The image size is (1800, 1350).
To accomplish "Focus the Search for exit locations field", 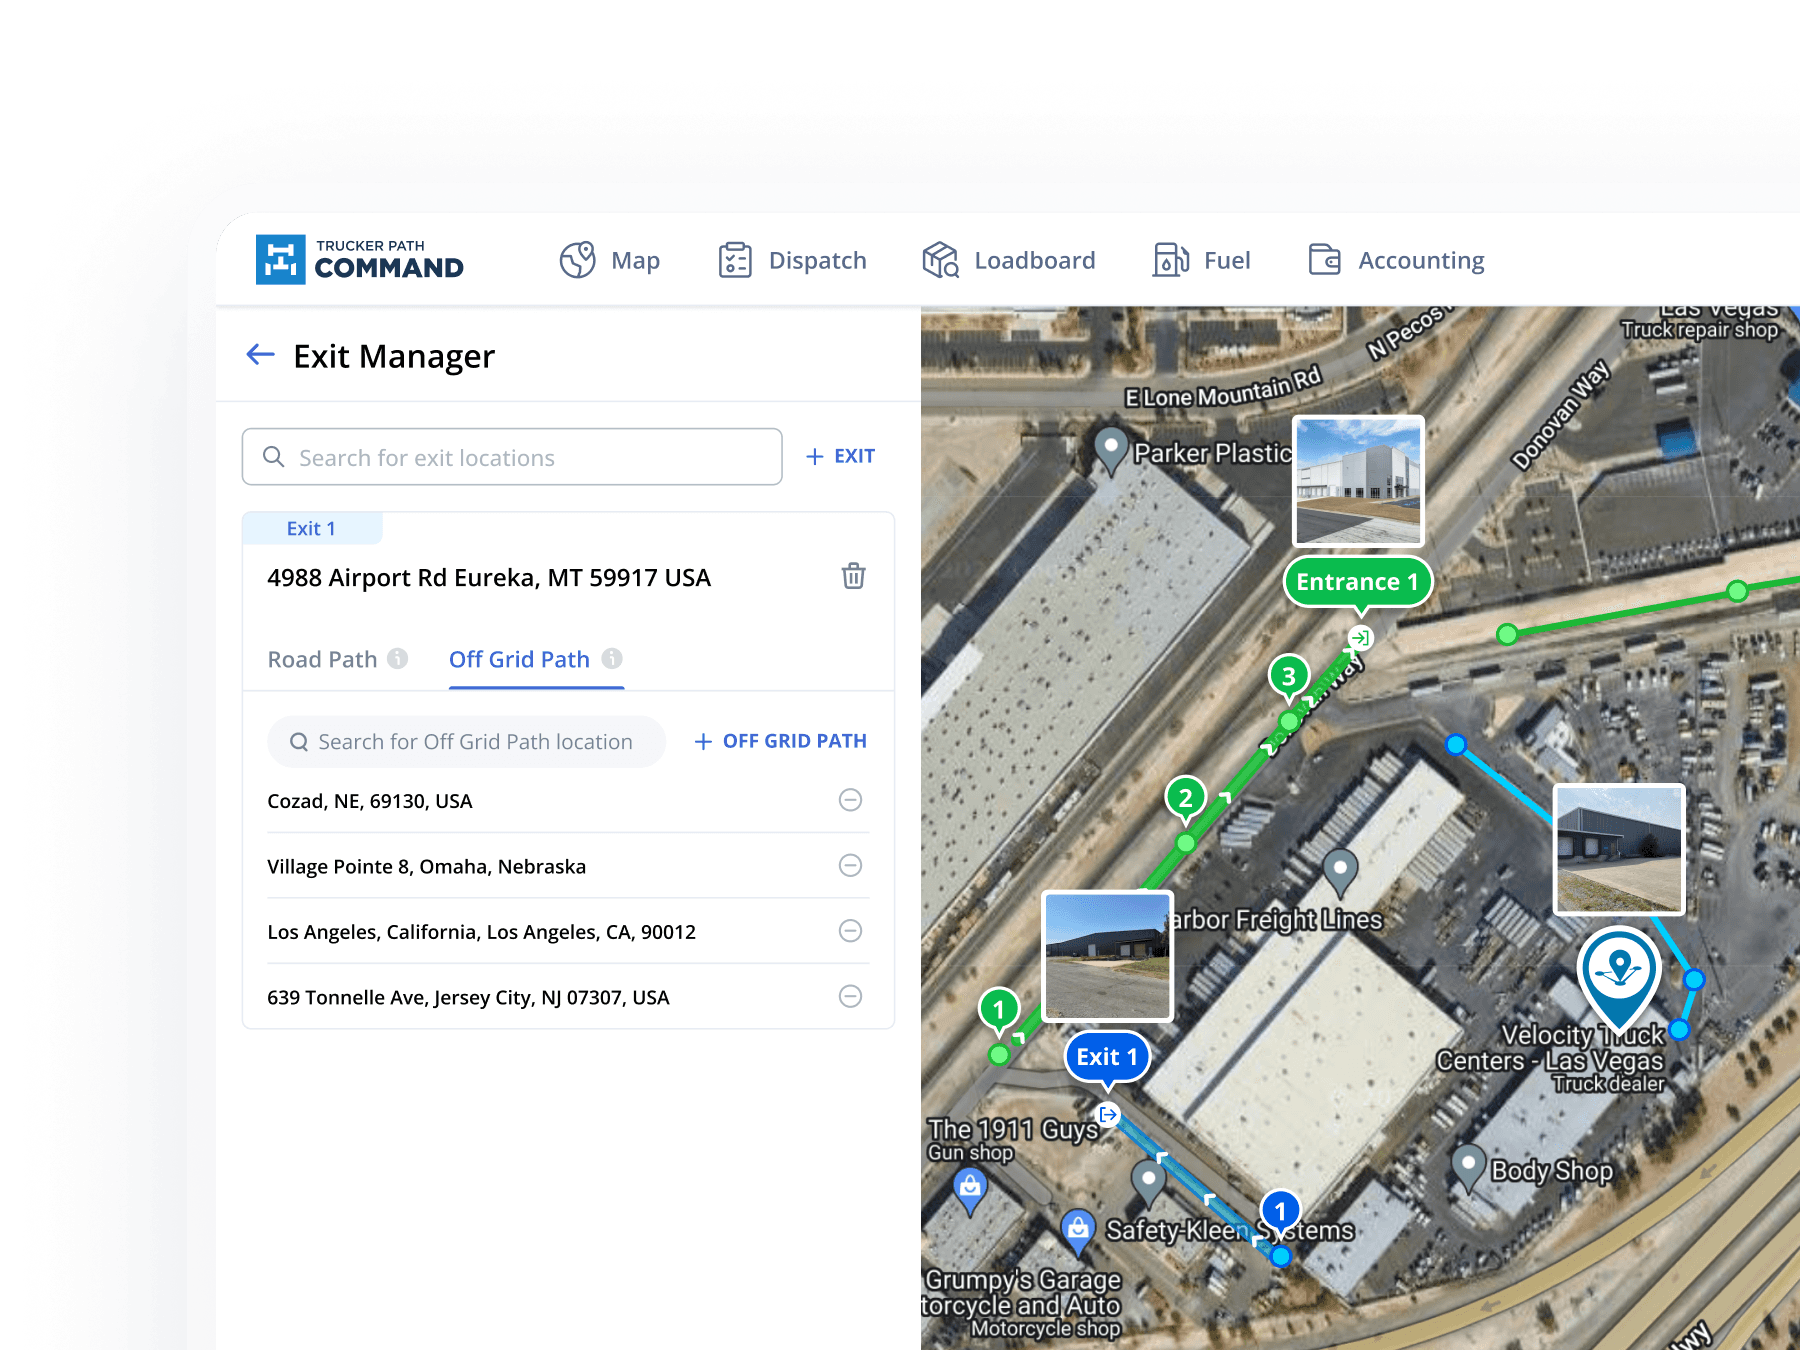I will click(x=512, y=457).
